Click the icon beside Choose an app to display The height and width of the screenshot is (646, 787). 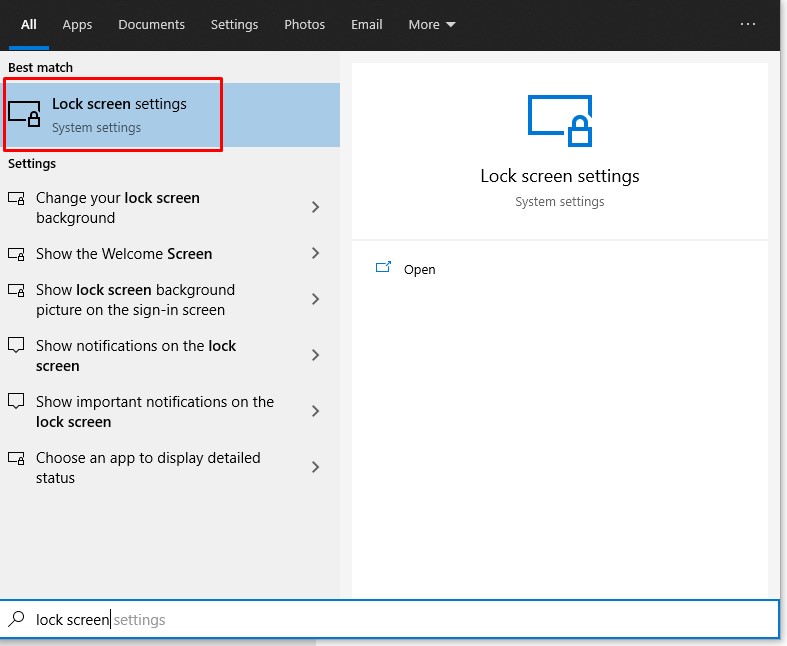click(16, 458)
